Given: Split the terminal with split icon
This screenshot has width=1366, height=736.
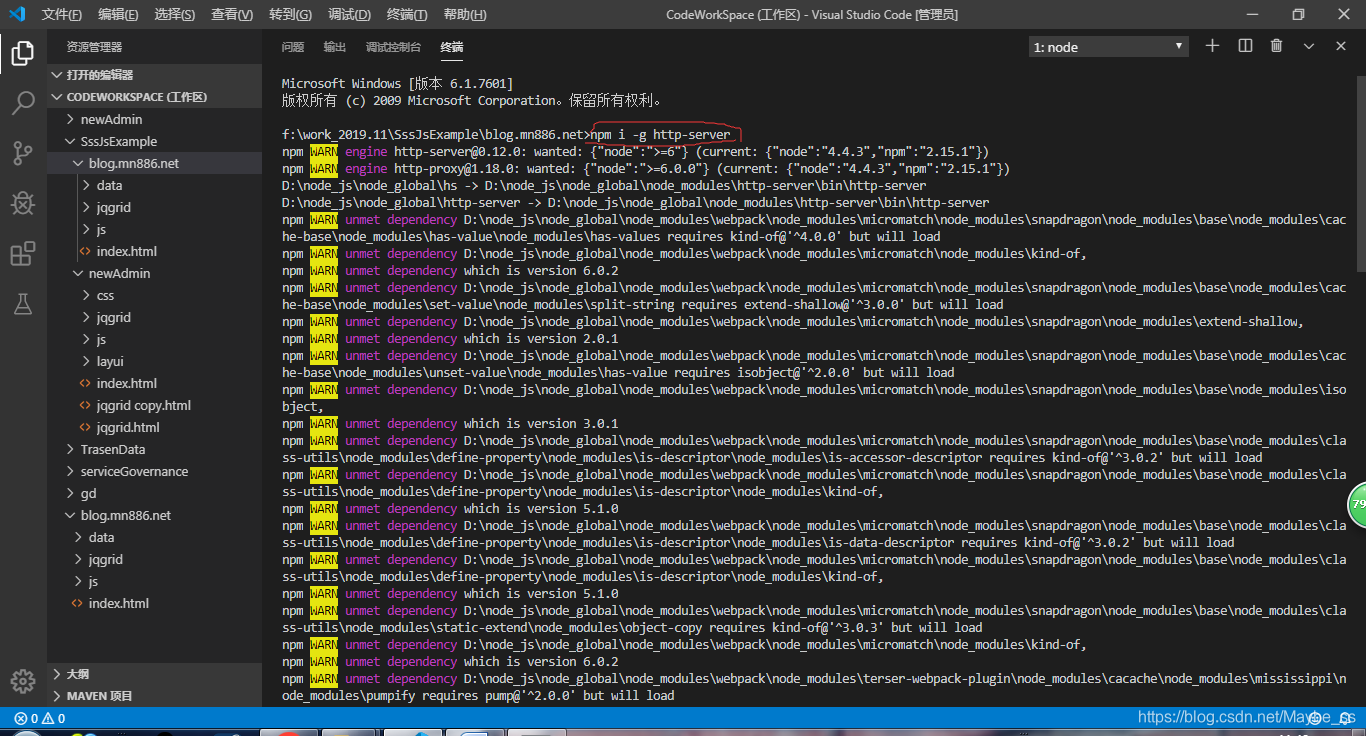Looking at the screenshot, I should point(1245,46).
